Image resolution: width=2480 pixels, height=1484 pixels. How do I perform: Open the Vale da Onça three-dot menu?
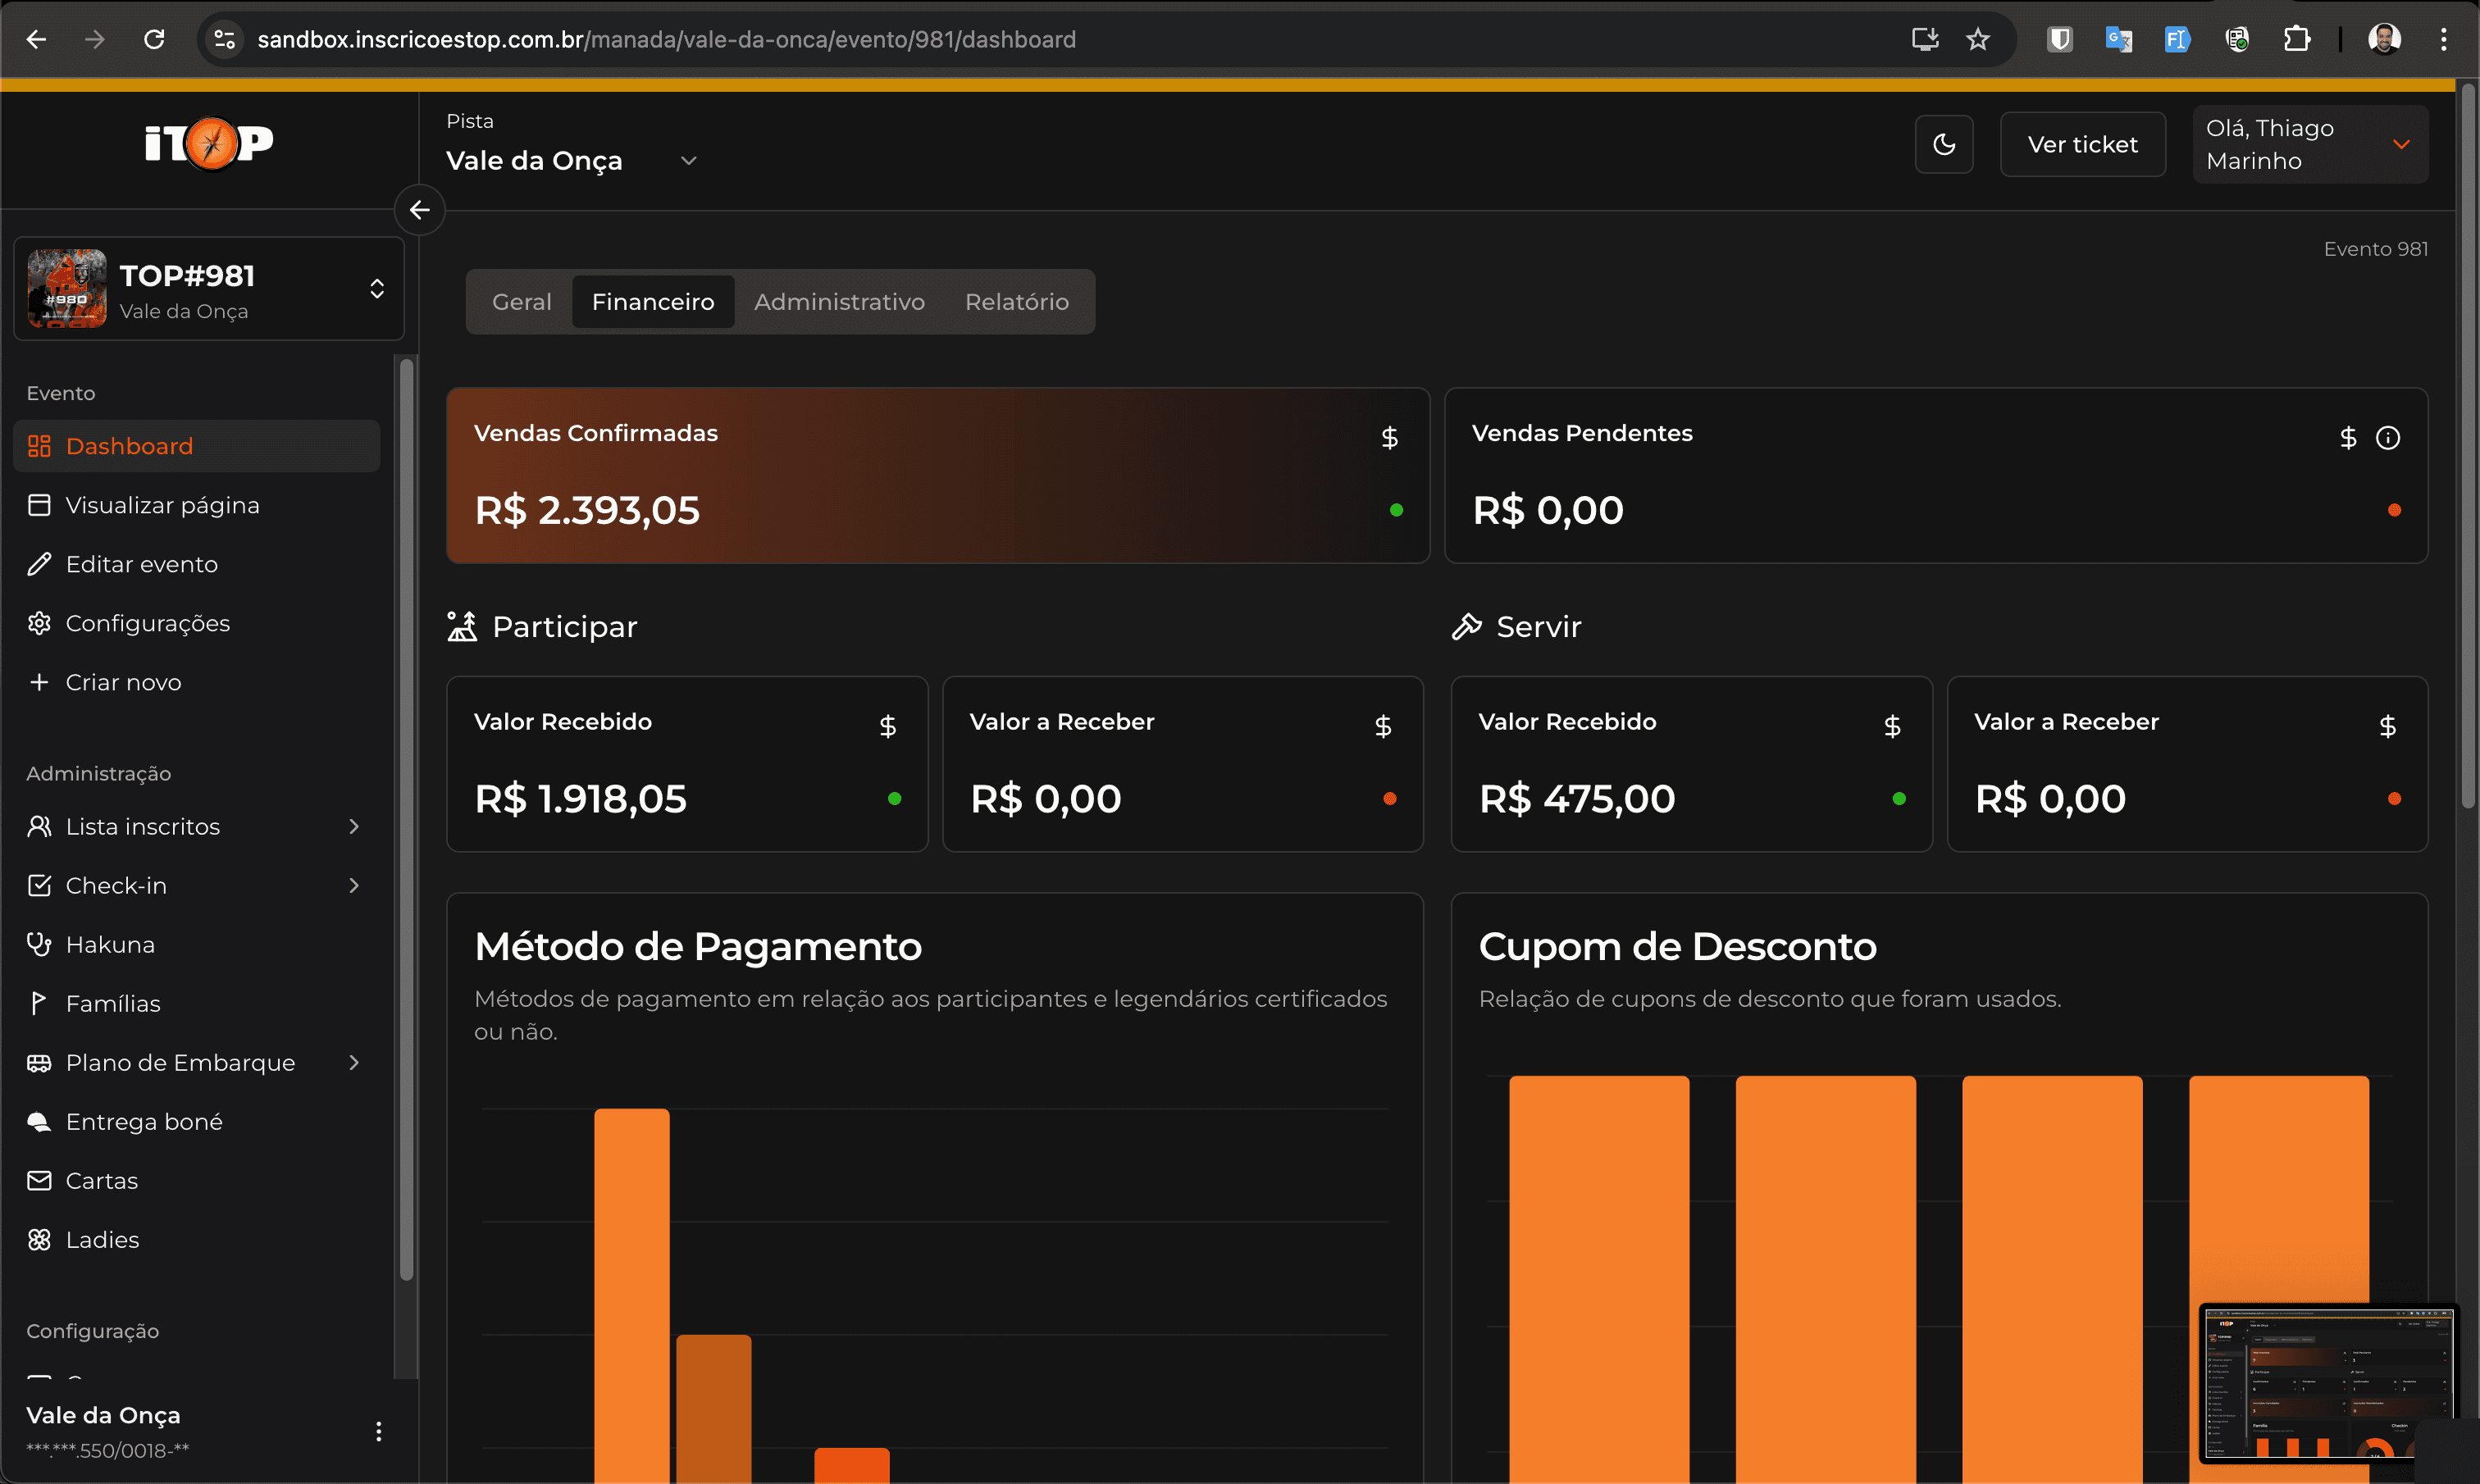pyautogui.click(x=378, y=1431)
